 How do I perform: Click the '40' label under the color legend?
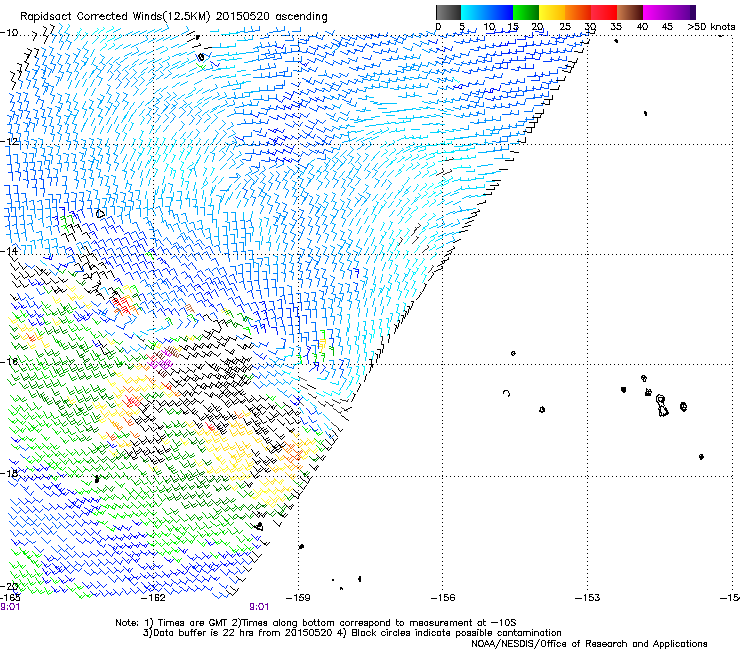click(x=642, y=27)
